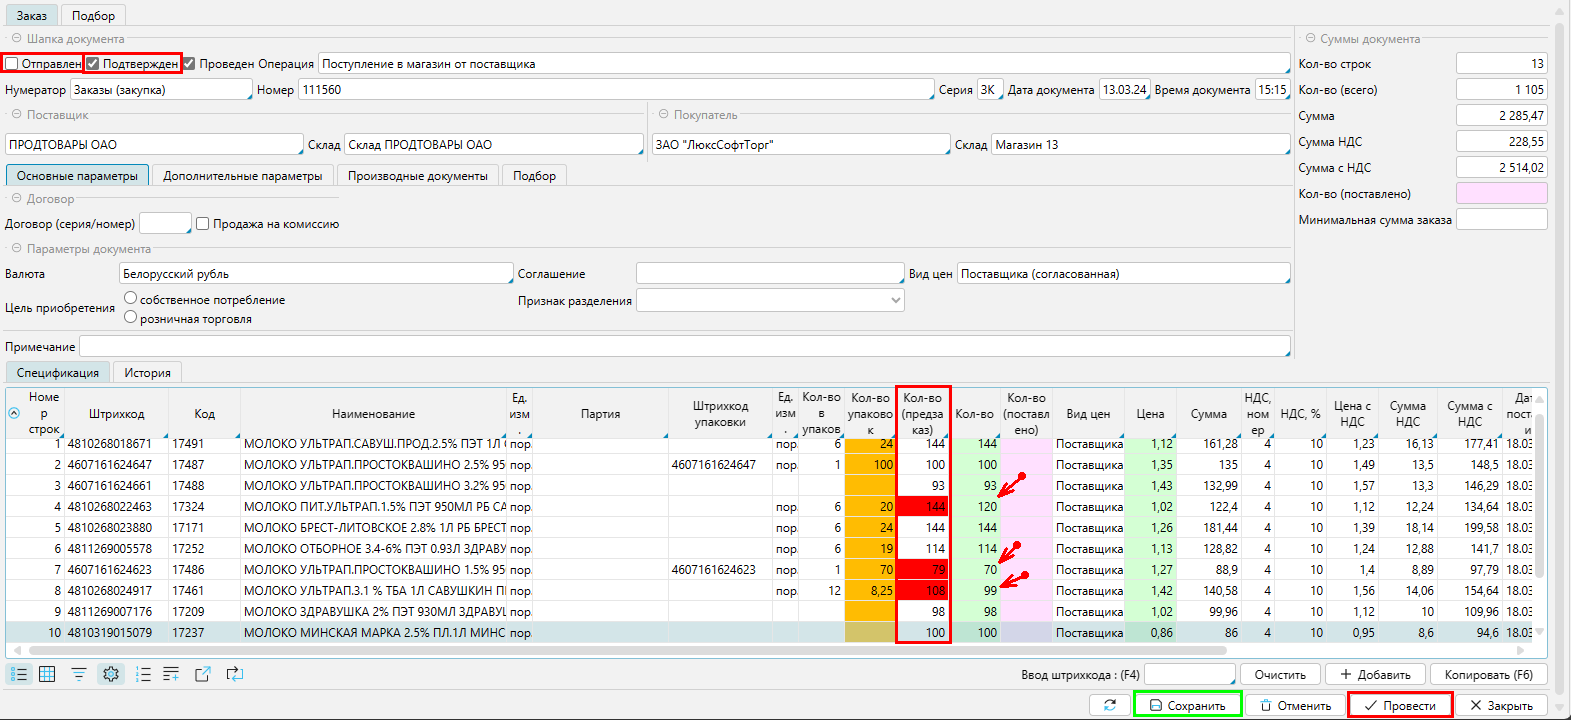This screenshot has height=720, width=1571.
Task: Click the Провести button
Action: tap(1399, 705)
